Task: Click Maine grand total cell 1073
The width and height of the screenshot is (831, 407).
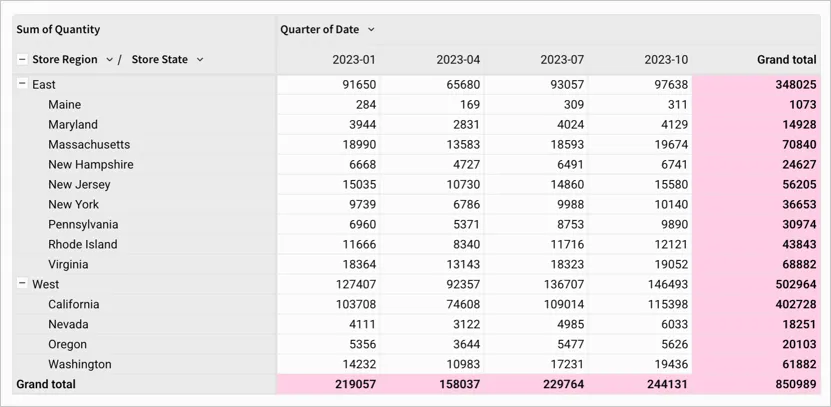Action: pyautogui.click(x=756, y=104)
